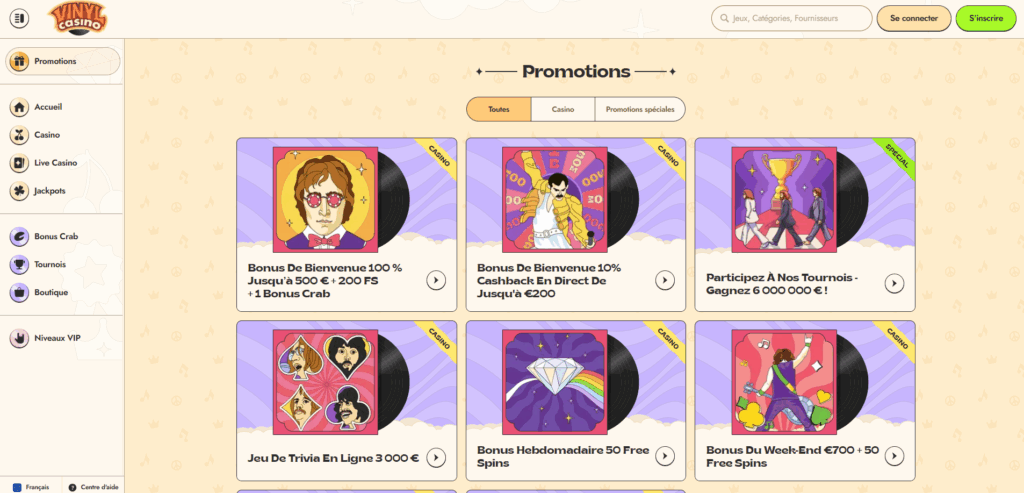Click the S'inscrire button
The width and height of the screenshot is (1024, 493).
986,18
